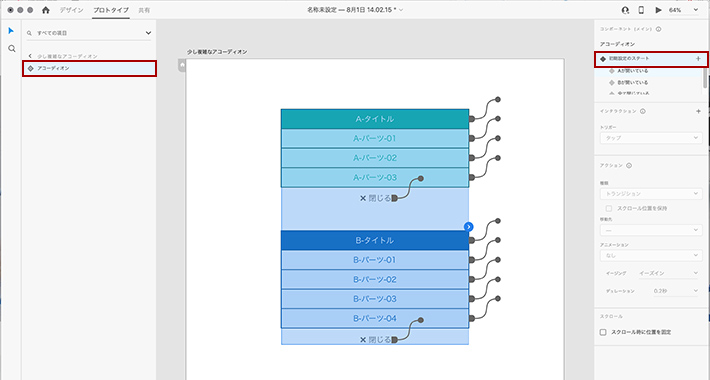
Task: Go back using the layers panel chevron
Action: 30,56
